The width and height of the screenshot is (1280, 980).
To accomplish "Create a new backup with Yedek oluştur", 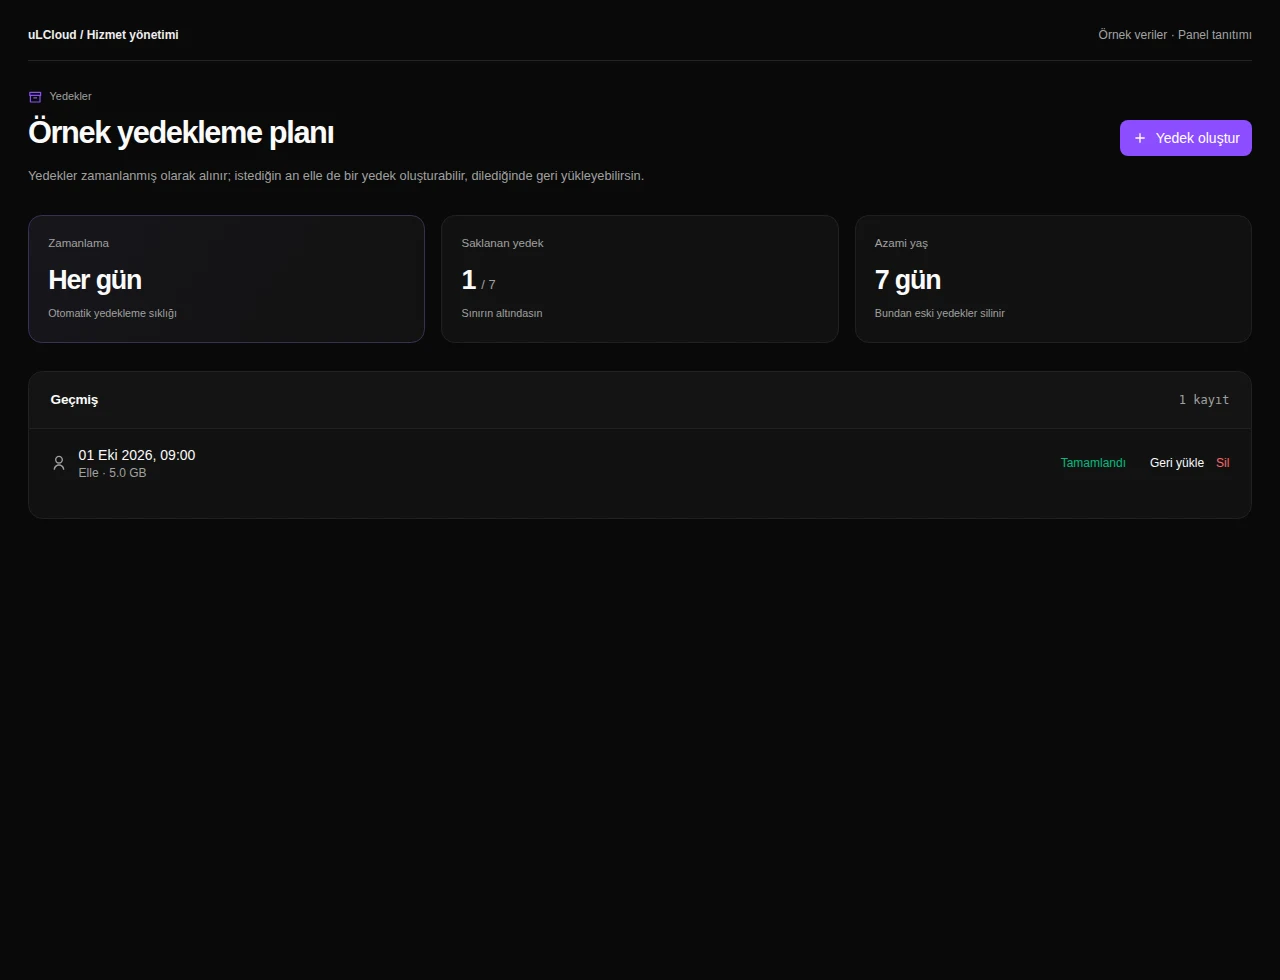I will pos(1186,138).
